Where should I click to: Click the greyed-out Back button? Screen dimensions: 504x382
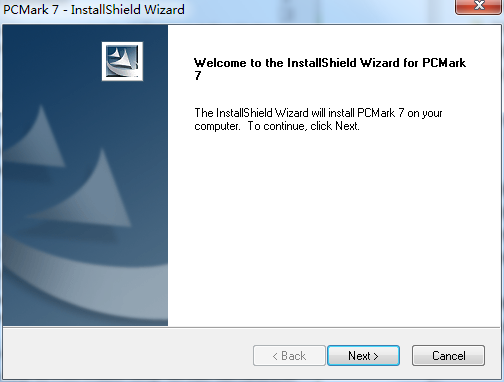pyautogui.click(x=289, y=356)
